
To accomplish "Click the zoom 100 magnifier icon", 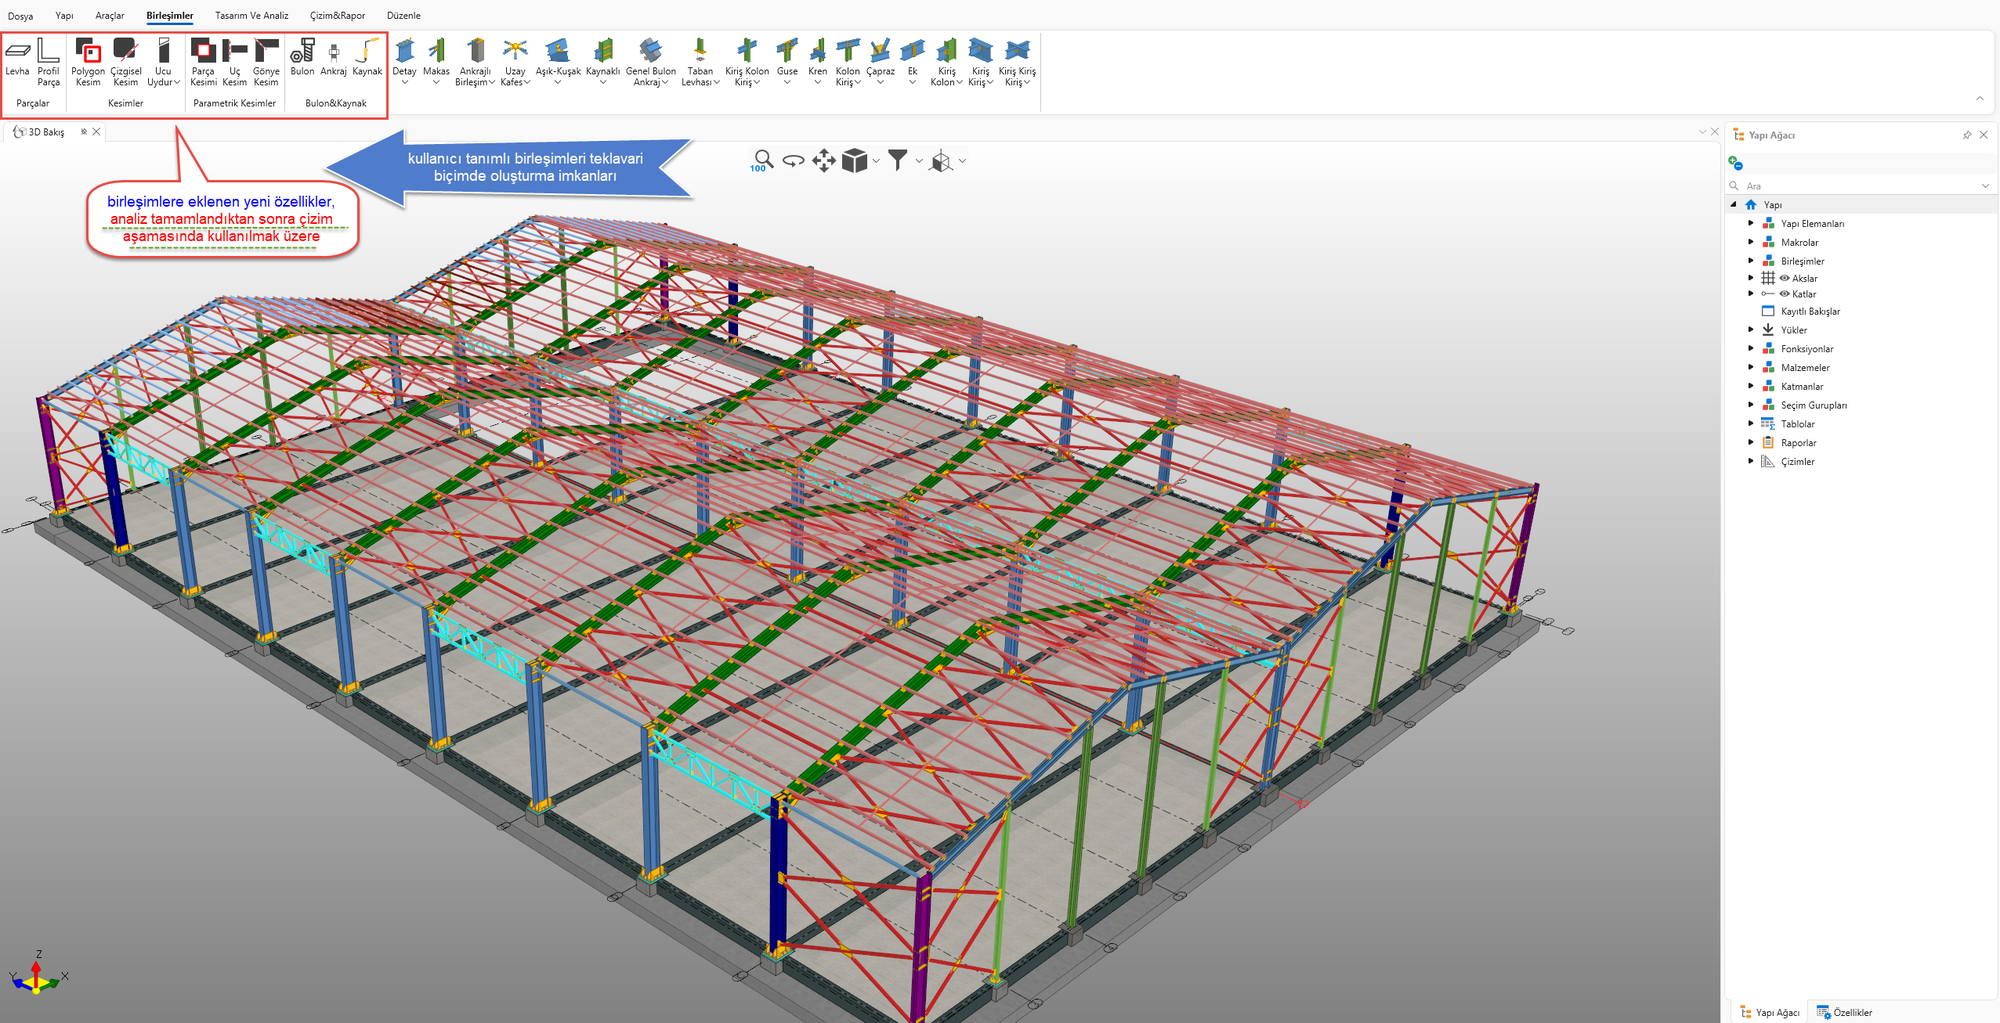I will (763, 160).
